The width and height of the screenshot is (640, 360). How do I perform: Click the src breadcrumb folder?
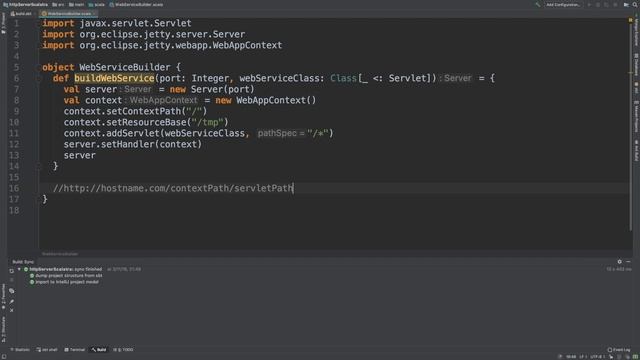pyautogui.click(x=58, y=4)
